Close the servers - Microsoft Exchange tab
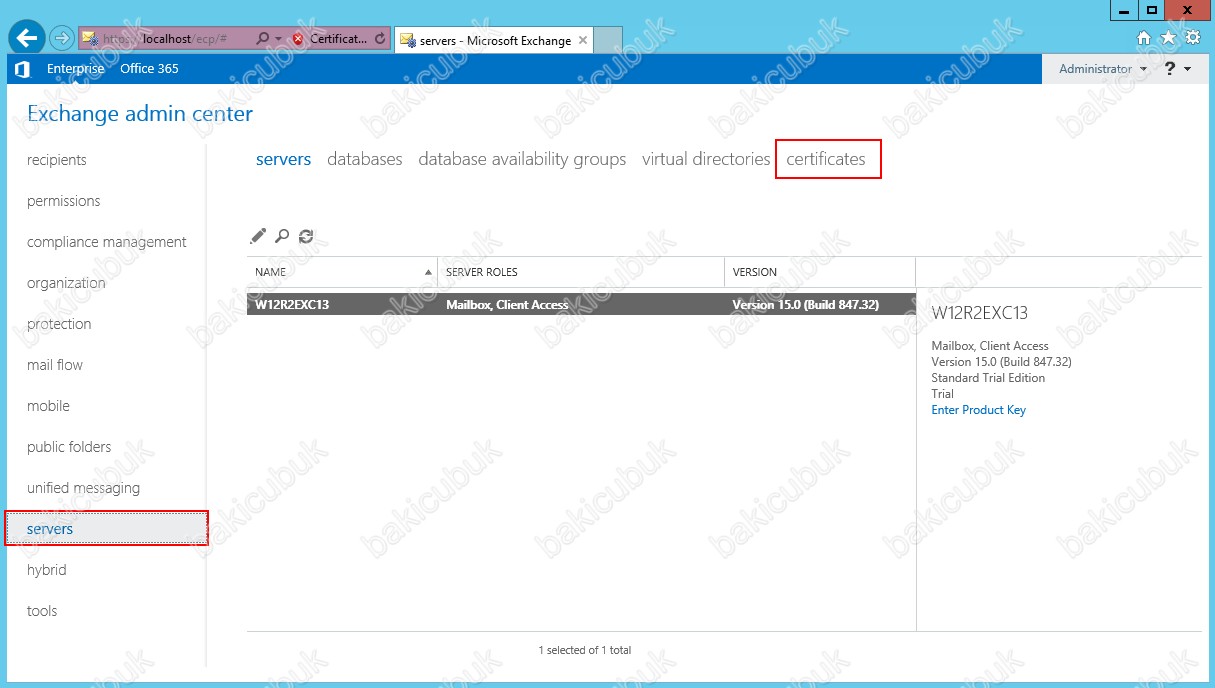Screen dimensions: 1215x688 584,40
